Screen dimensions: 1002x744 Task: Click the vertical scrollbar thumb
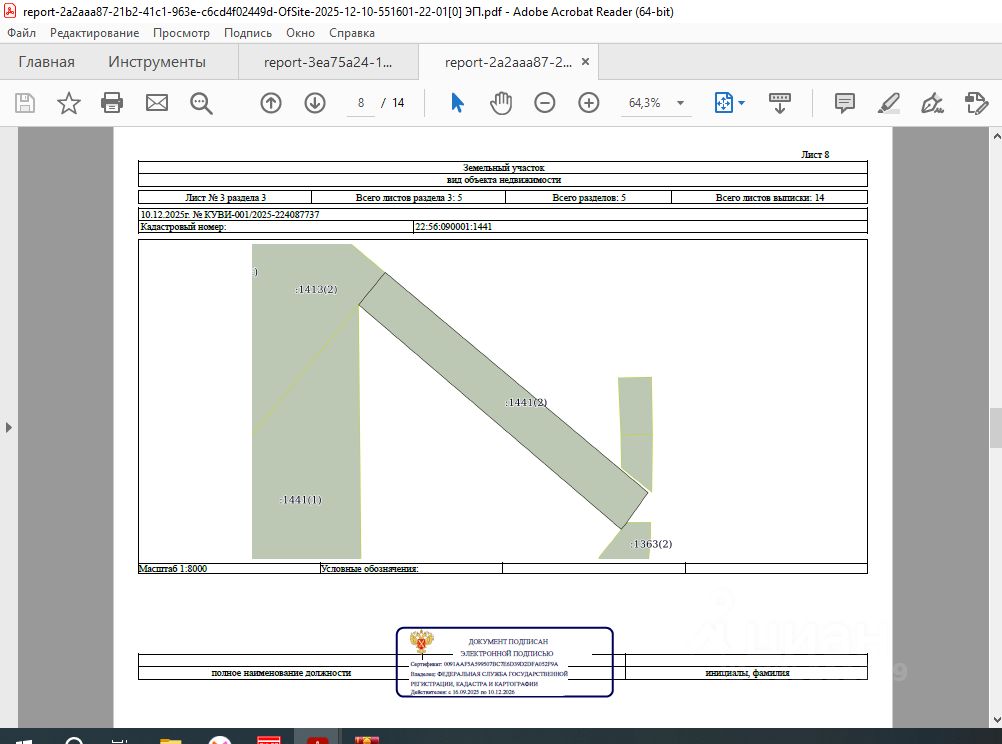tap(996, 428)
